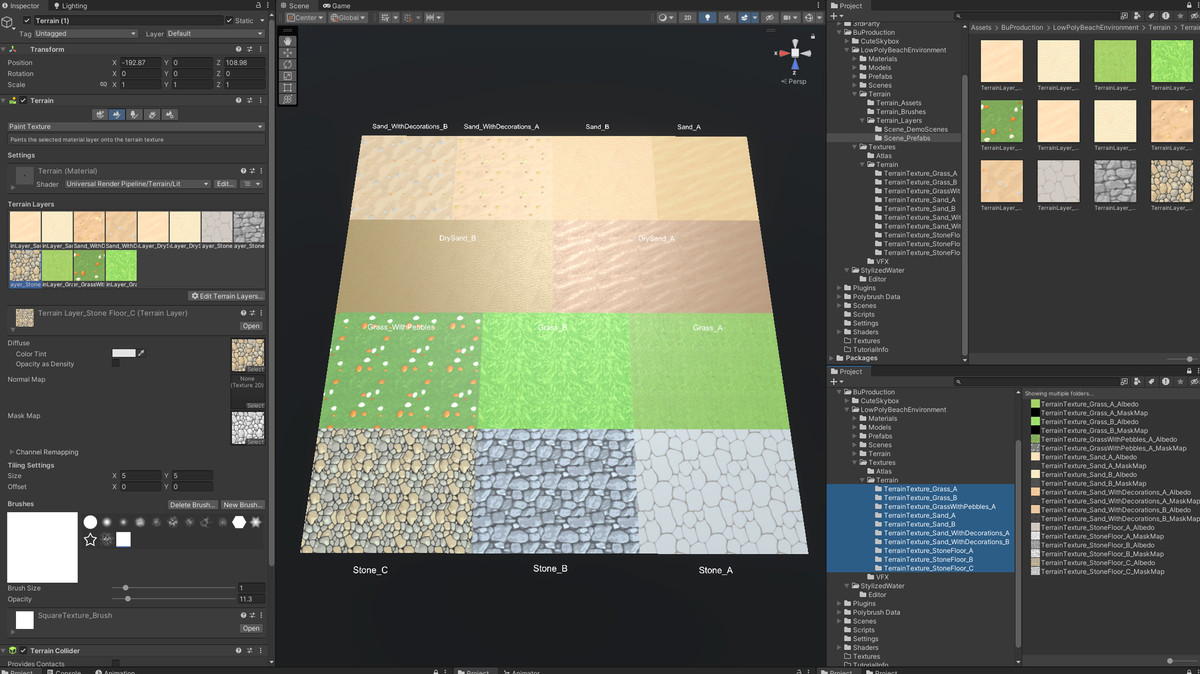Toggle scene audio mute icon
This screenshot has height=674, width=1200.
[727, 18]
